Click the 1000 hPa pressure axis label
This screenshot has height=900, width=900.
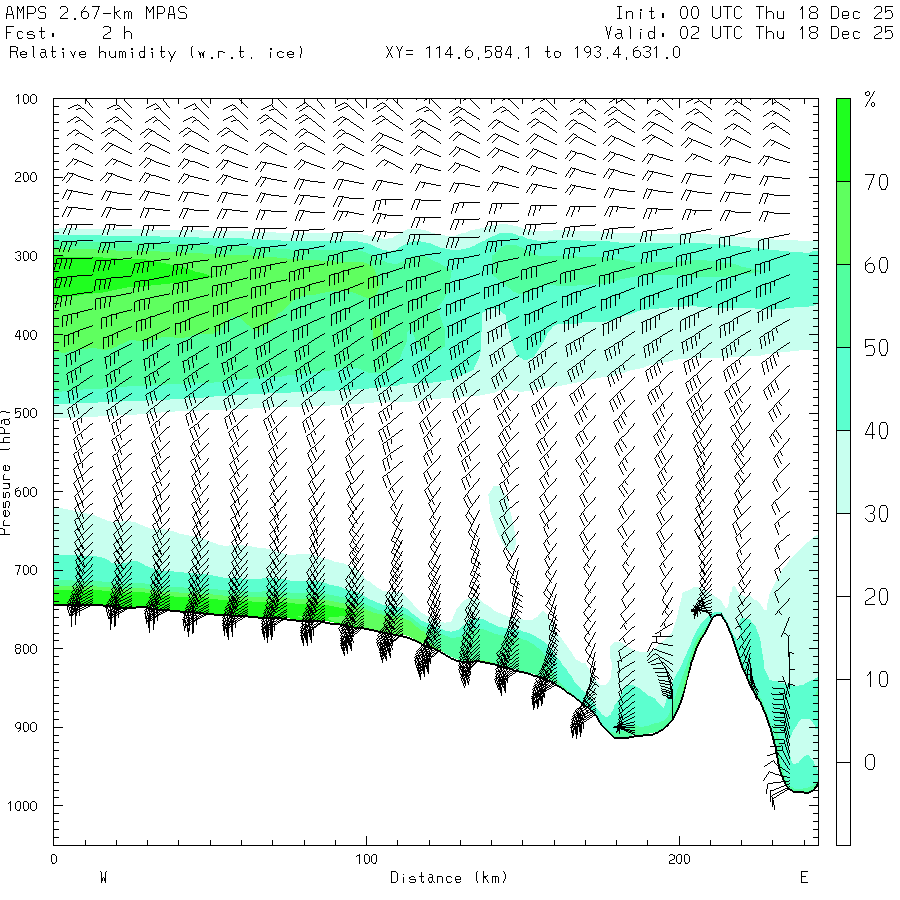22,806
